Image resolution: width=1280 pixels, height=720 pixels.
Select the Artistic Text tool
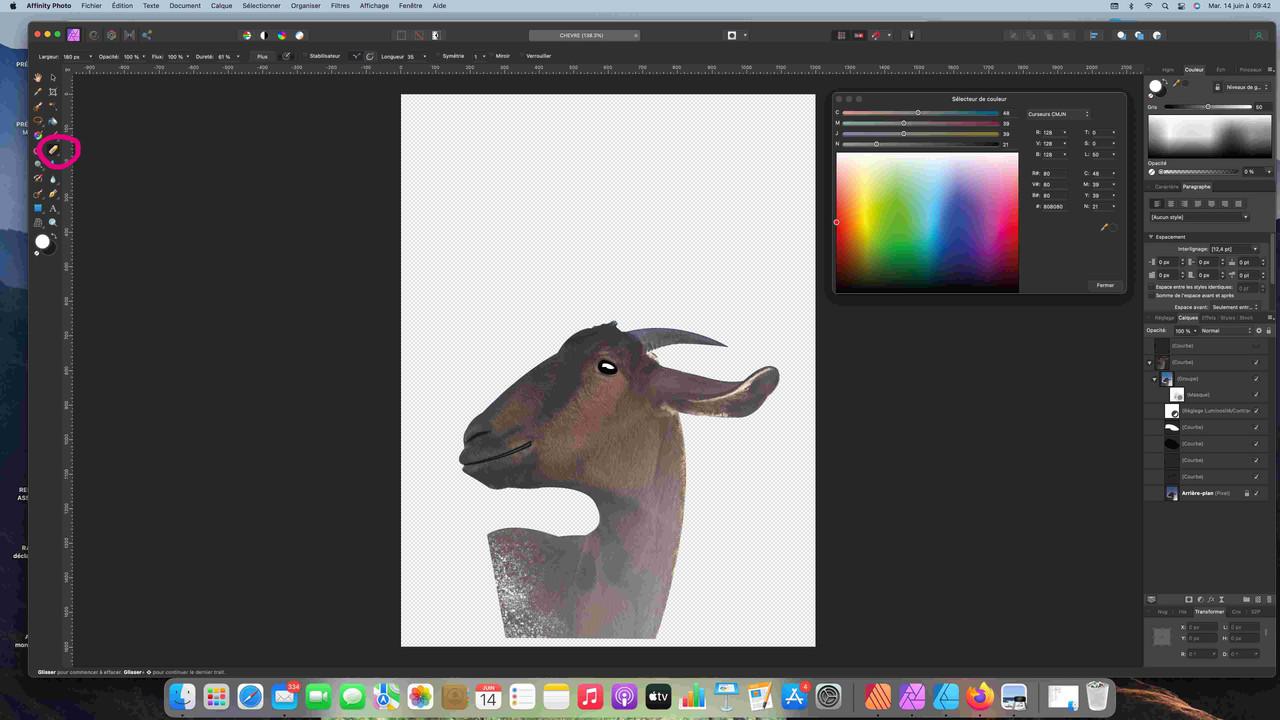53,208
